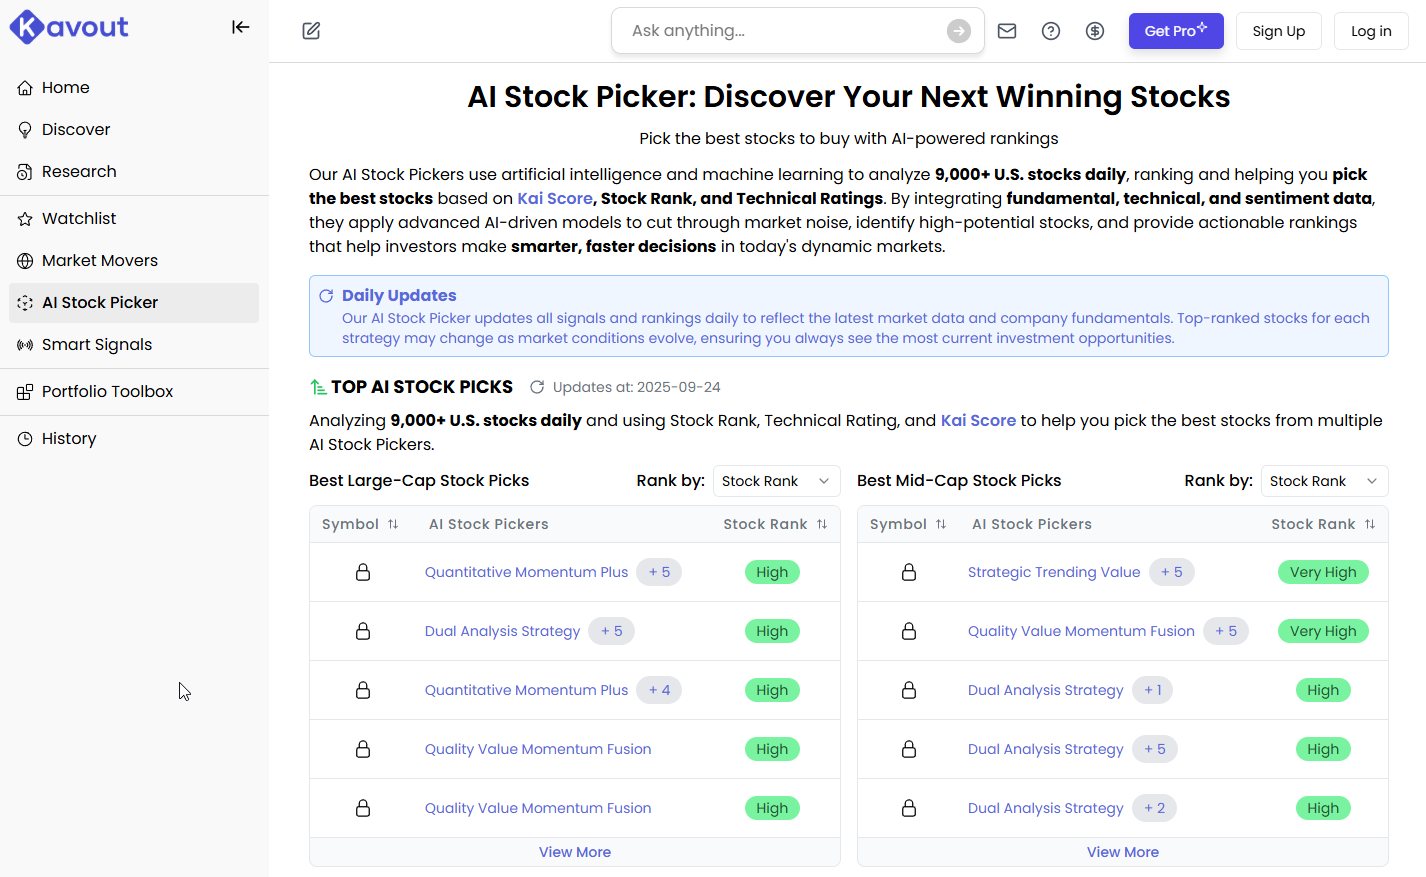The image size is (1426, 877).
Task: Open the mail envelope icon
Action: click(x=1007, y=31)
